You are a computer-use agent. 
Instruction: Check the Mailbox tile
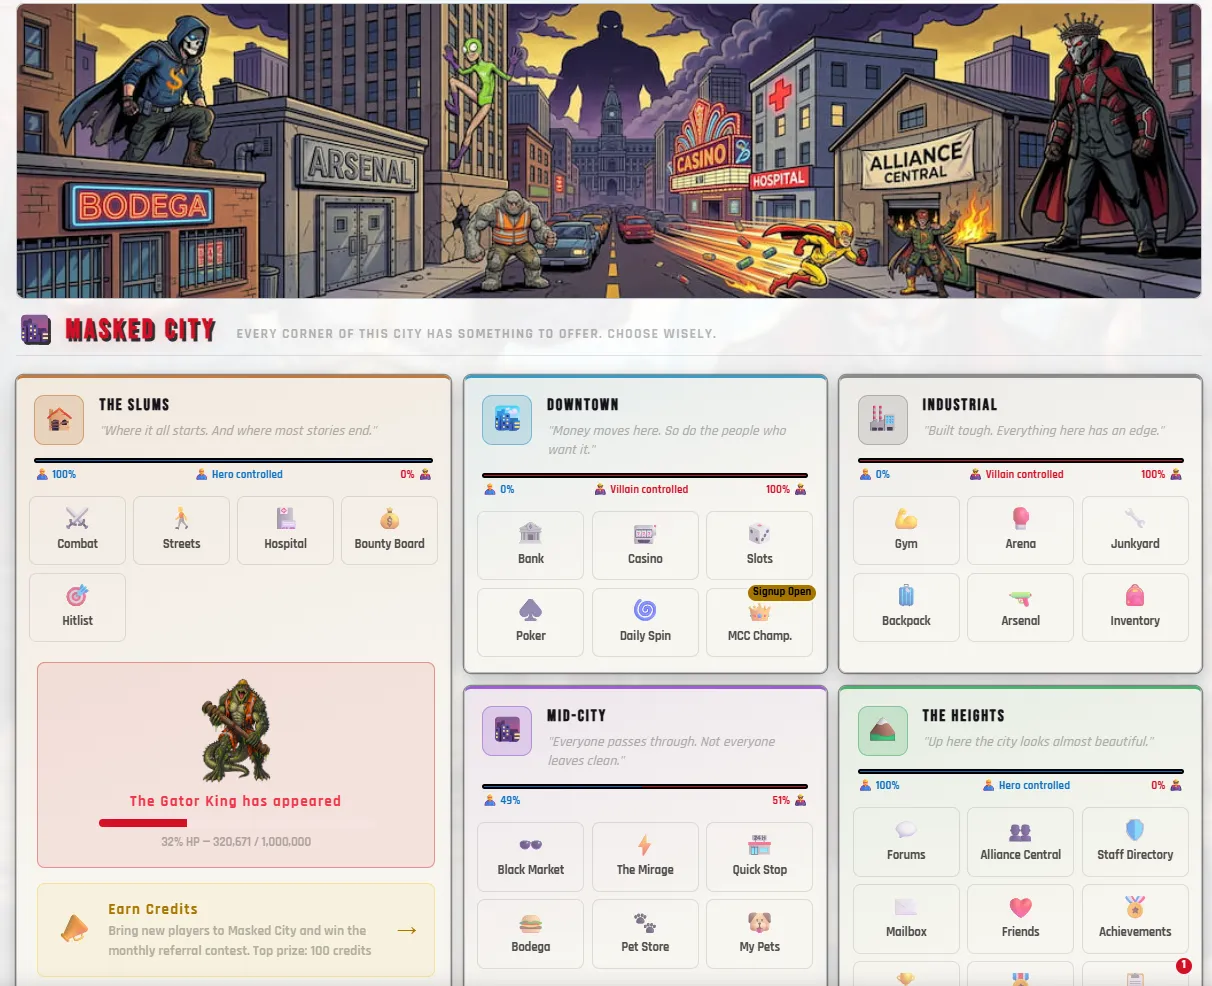(906, 918)
